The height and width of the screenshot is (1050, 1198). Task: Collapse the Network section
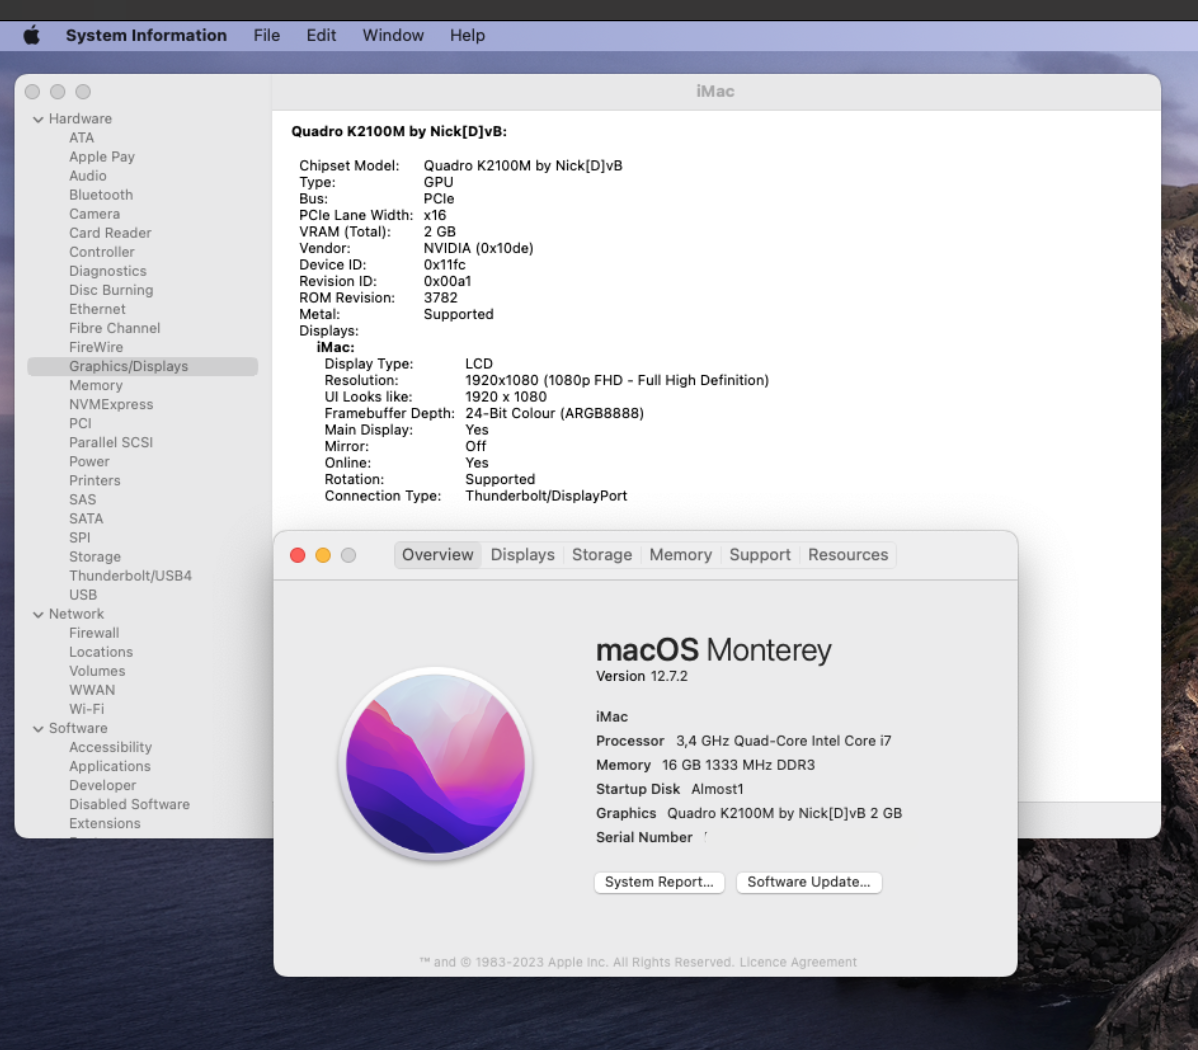pos(38,614)
